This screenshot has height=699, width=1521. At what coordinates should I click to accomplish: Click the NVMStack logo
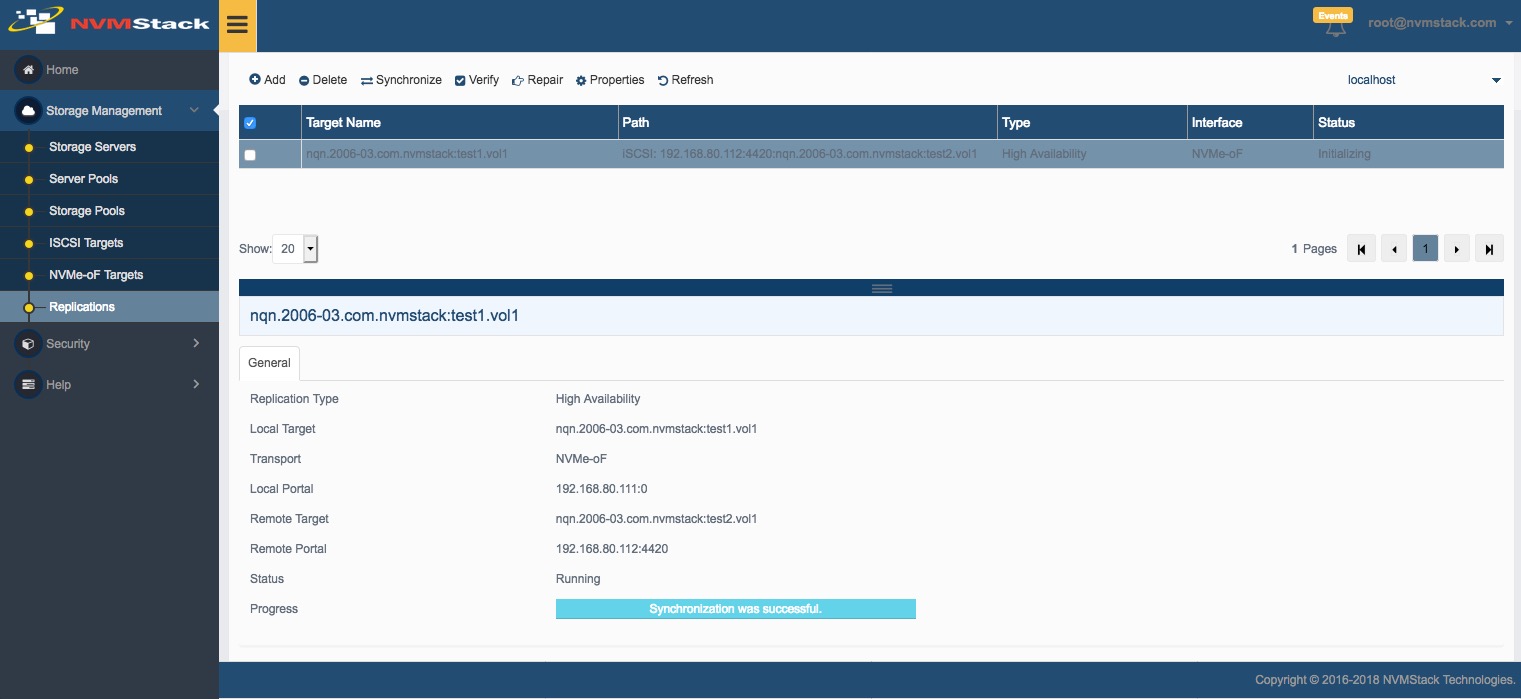pyautogui.click(x=108, y=21)
